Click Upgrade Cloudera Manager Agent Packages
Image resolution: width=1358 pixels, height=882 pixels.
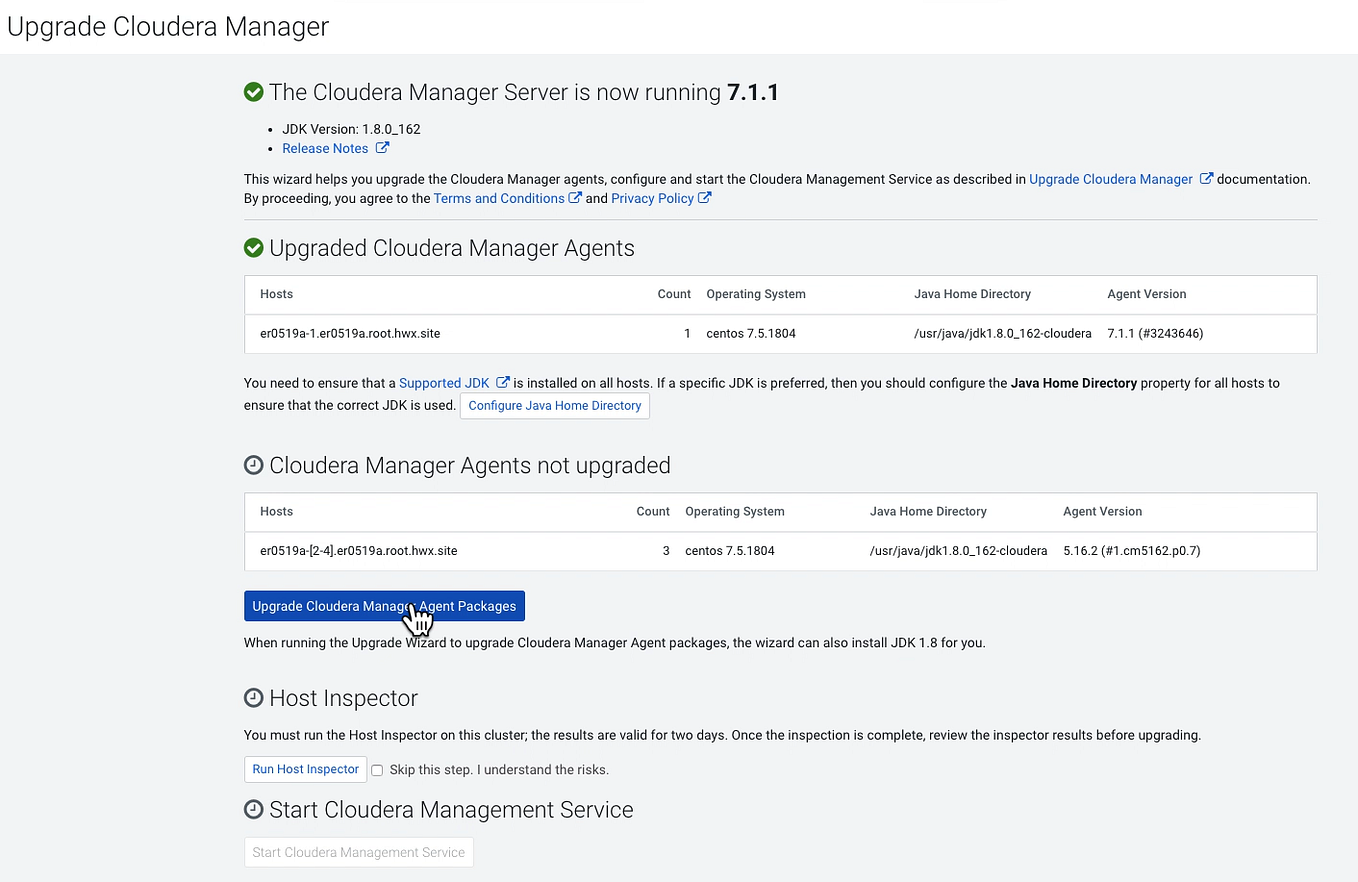click(x=384, y=606)
